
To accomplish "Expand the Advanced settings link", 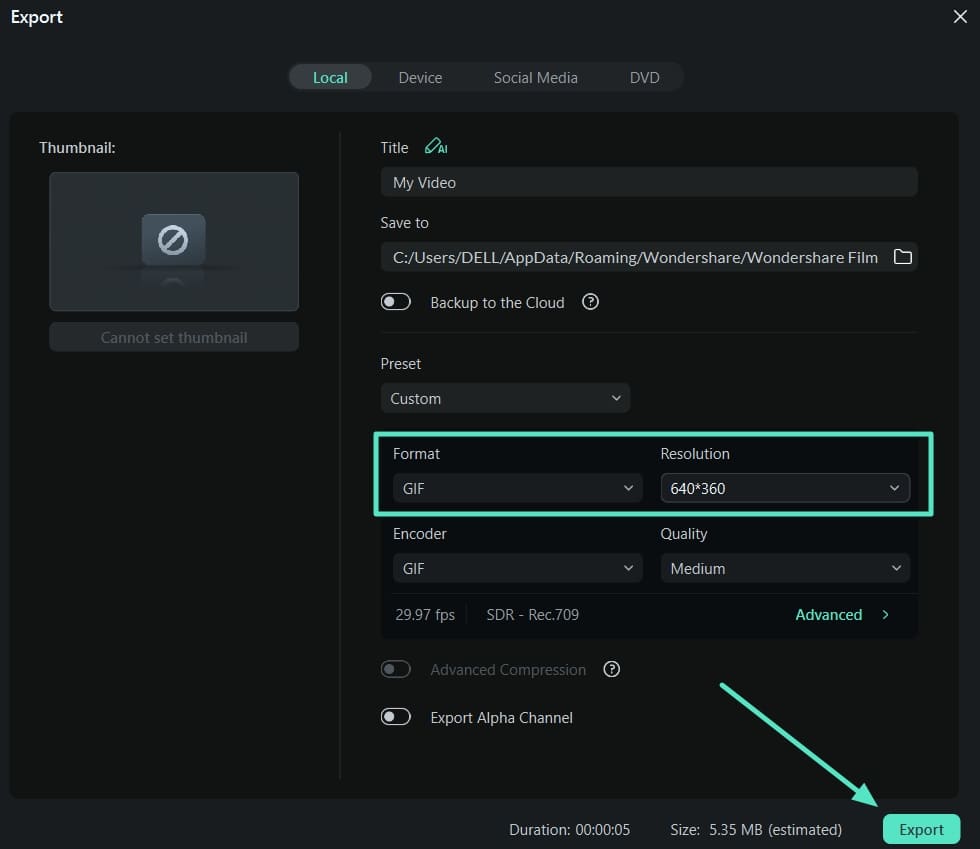I will [x=841, y=615].
